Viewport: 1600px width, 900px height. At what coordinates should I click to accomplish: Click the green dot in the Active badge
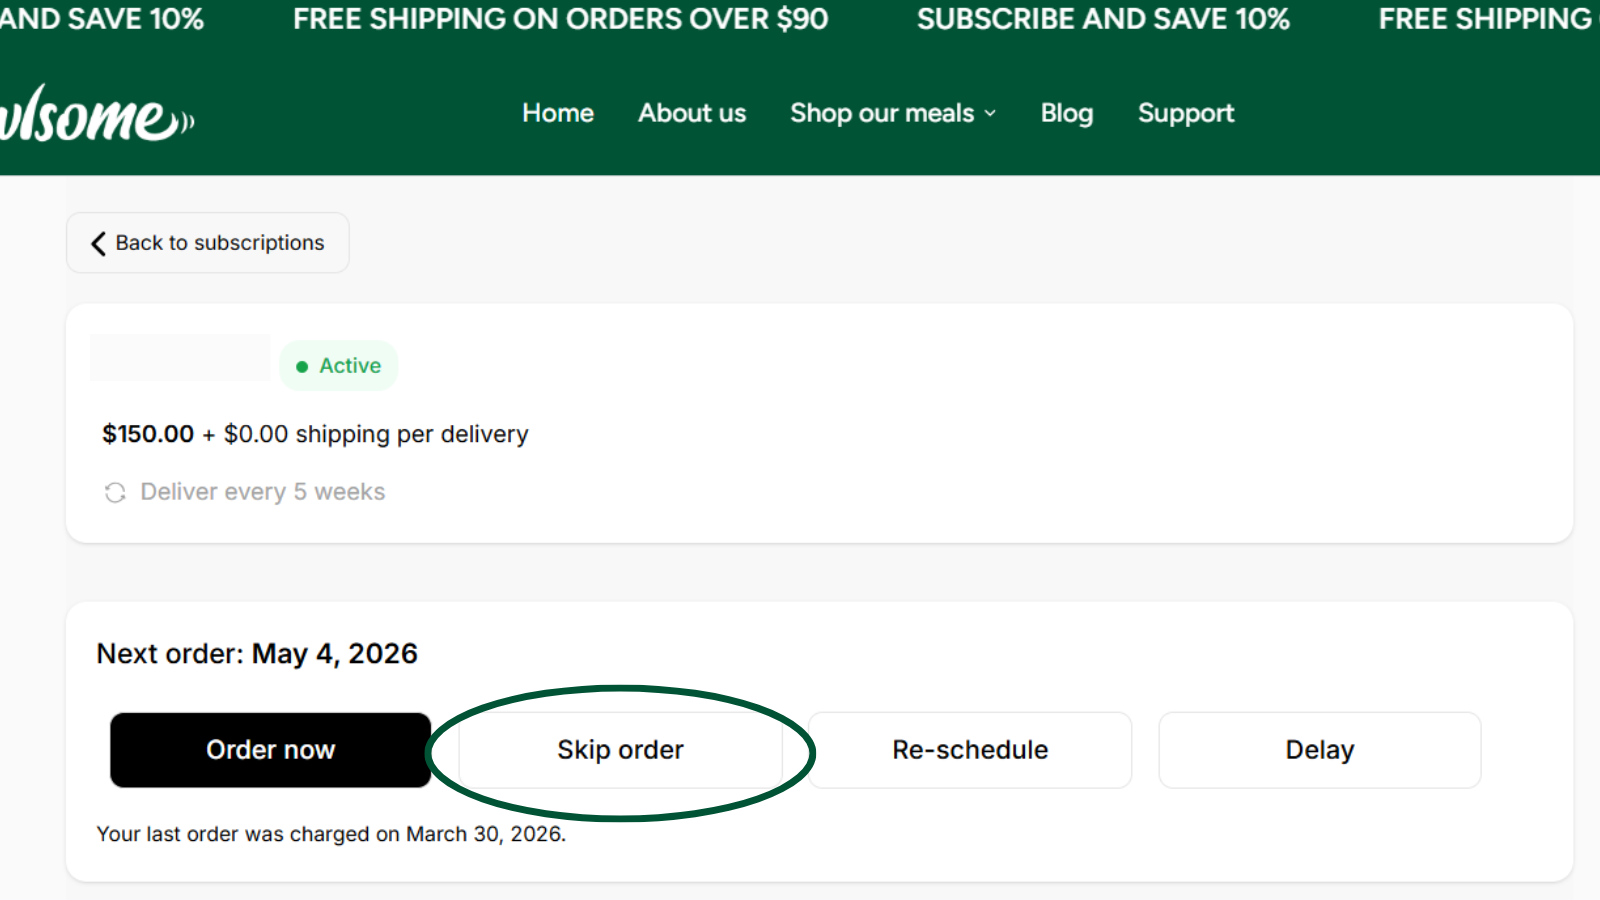pyautogui.click(x=302, y=367)
